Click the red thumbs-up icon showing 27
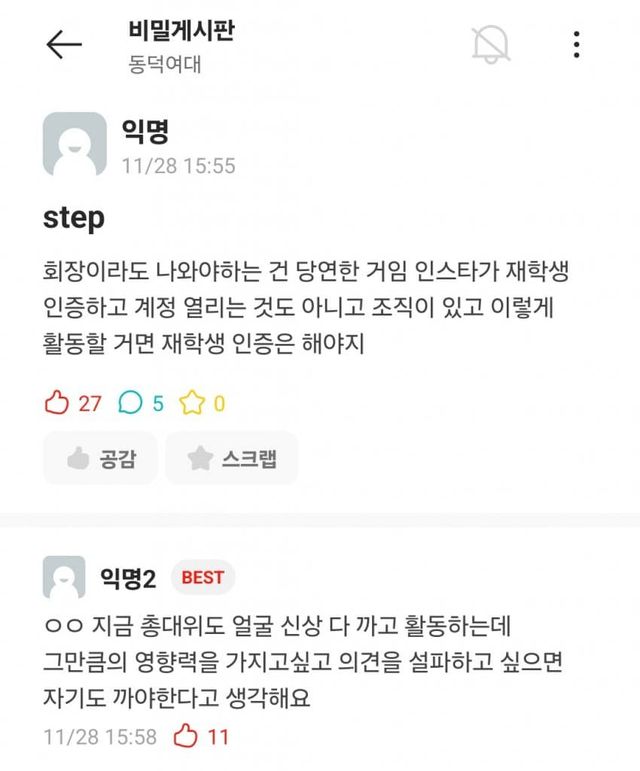The height and width of the screenshot is (771, 640). coord(56,403)
